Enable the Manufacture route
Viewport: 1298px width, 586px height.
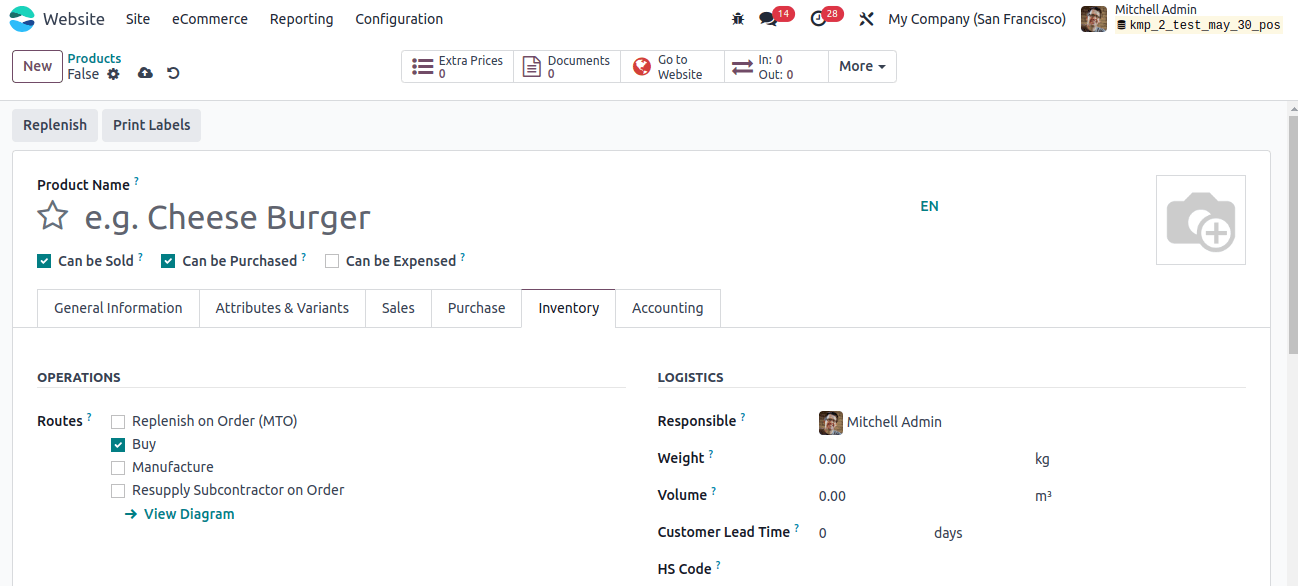(118, 468)
